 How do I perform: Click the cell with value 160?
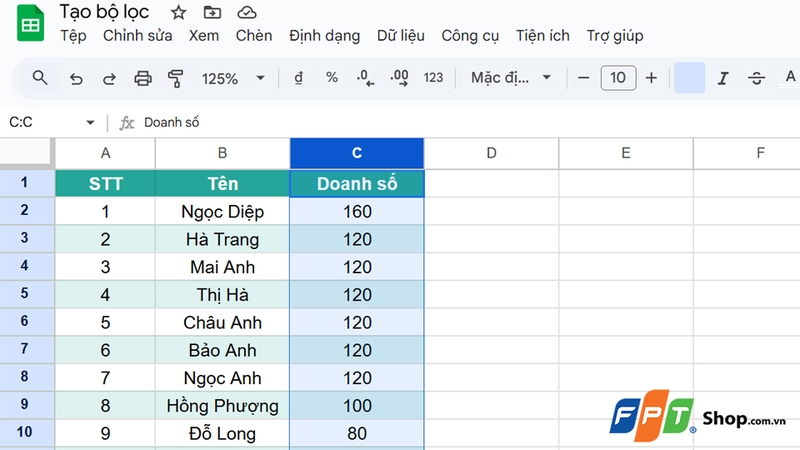[x=357, y=211]
